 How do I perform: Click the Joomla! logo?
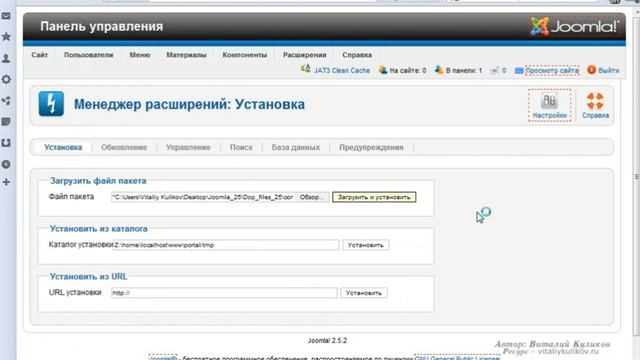pyautogui.click(x=574, y=27)
